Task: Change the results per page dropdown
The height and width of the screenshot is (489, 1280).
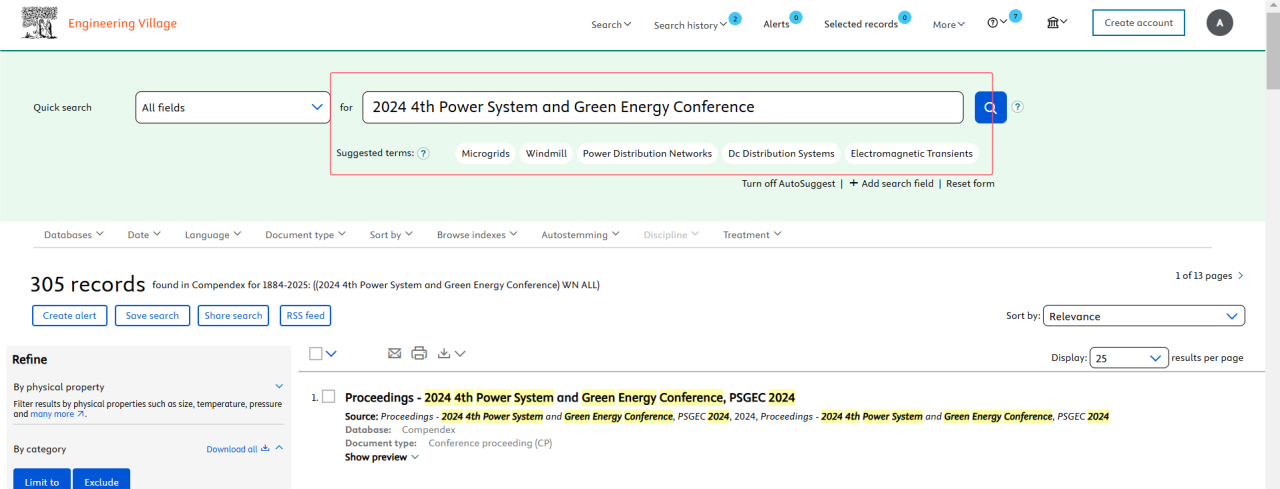Action: (1129, 358)
